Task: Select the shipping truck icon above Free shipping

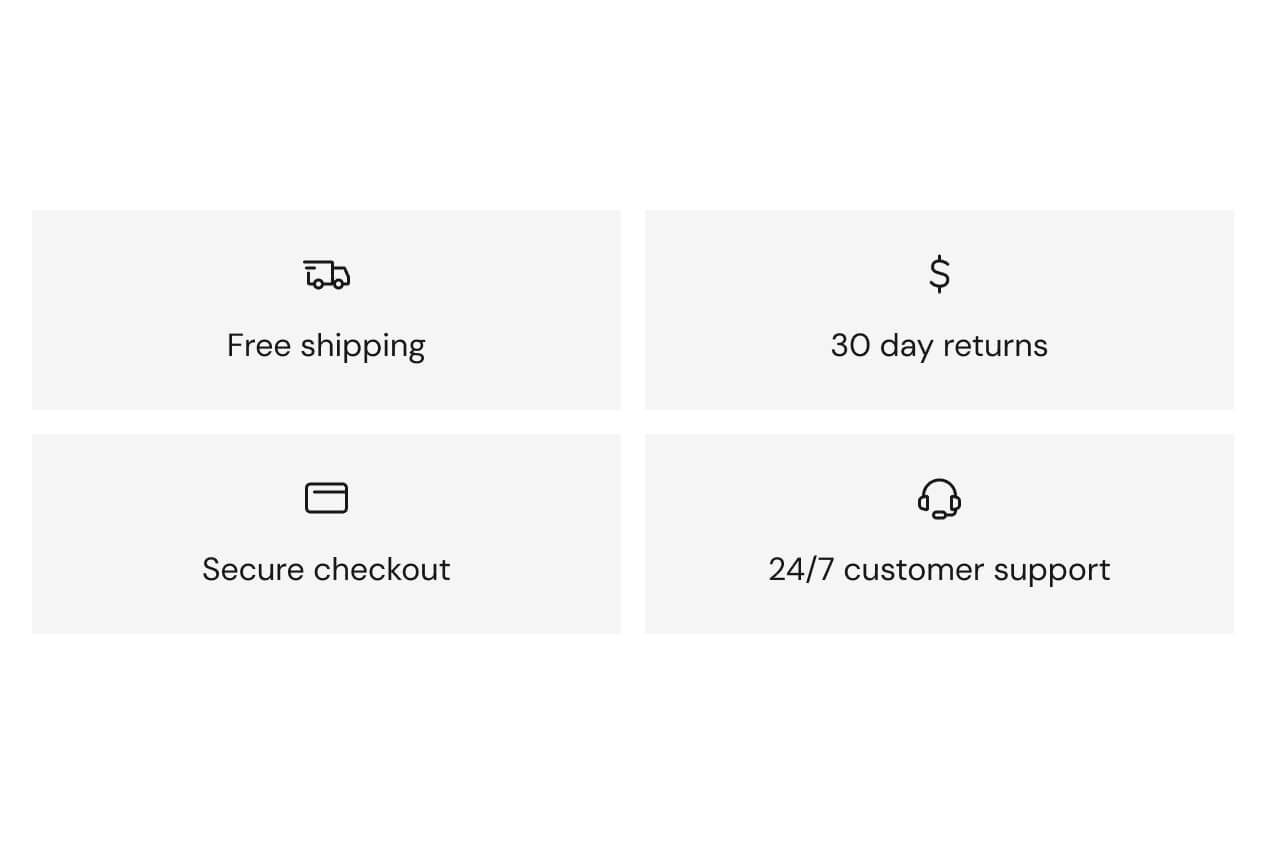Action: click(x=327, y=274)
